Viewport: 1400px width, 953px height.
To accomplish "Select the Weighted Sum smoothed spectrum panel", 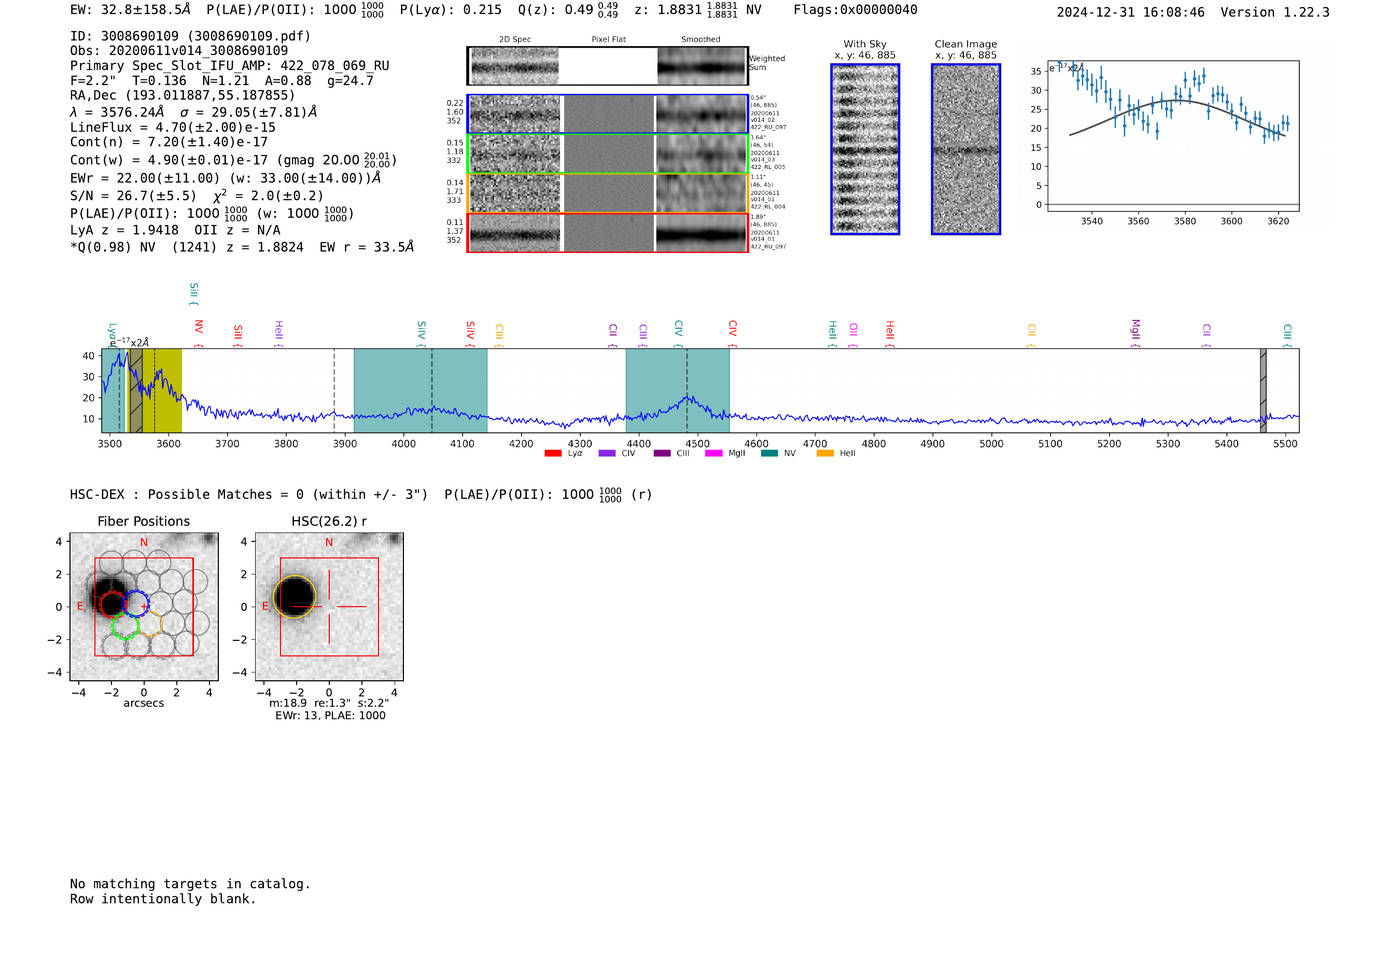I will coord(702,66).
